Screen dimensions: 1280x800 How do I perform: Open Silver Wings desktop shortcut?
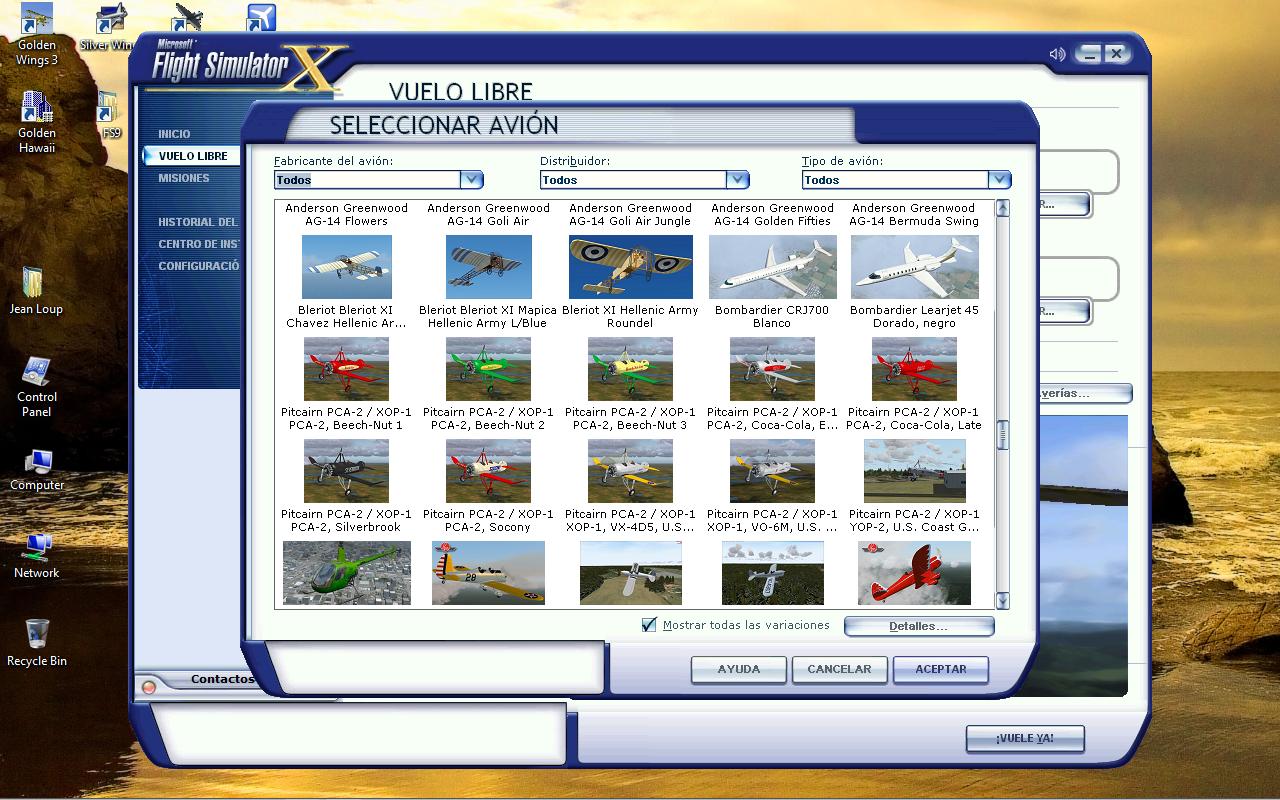click(108, 28)
